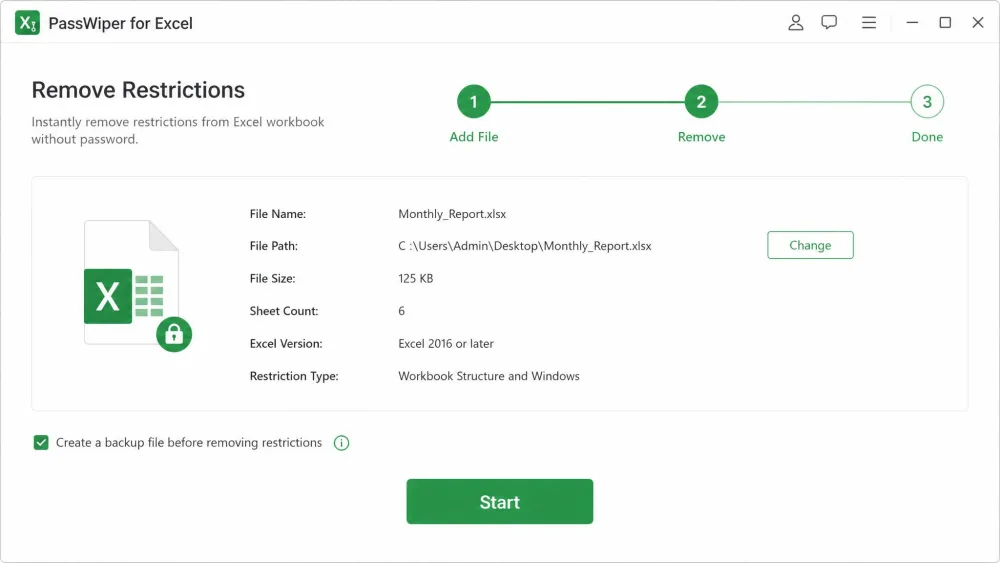
Task: Minimize the PassWiper window
Action: 912,23
